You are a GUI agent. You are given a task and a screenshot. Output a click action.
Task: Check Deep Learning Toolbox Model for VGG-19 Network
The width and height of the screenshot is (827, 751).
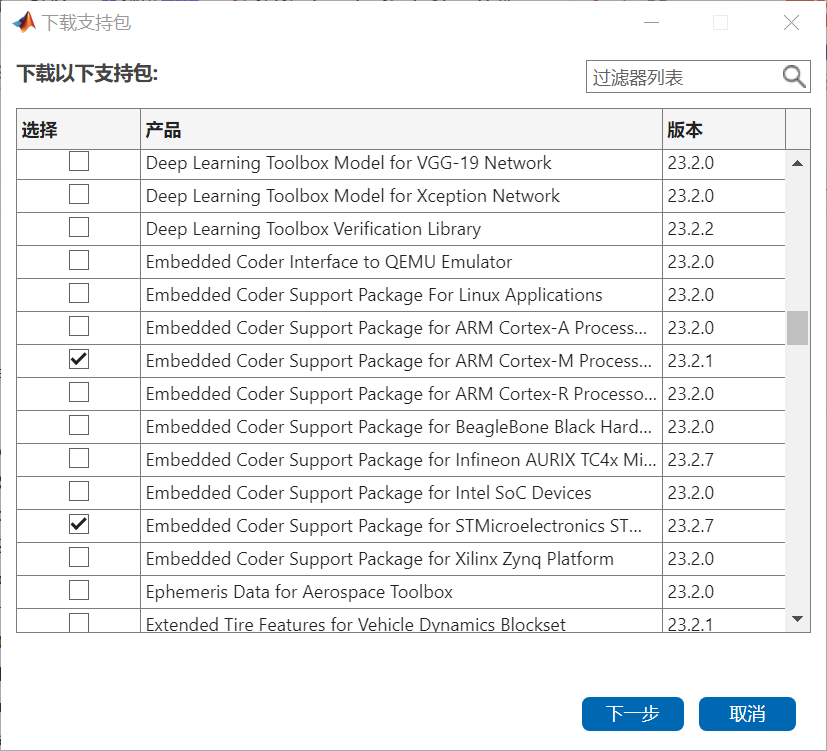pos(79,161)
